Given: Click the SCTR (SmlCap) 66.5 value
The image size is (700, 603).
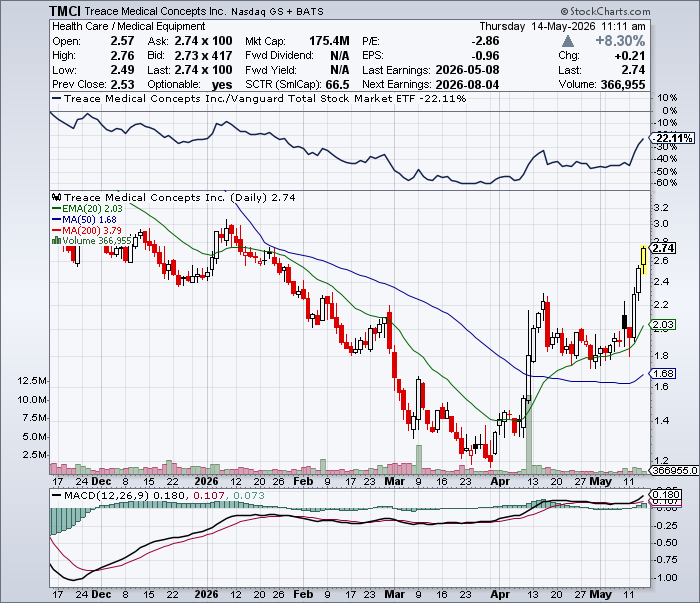Looking at the screenshot, I should click(x=337, y=85).
